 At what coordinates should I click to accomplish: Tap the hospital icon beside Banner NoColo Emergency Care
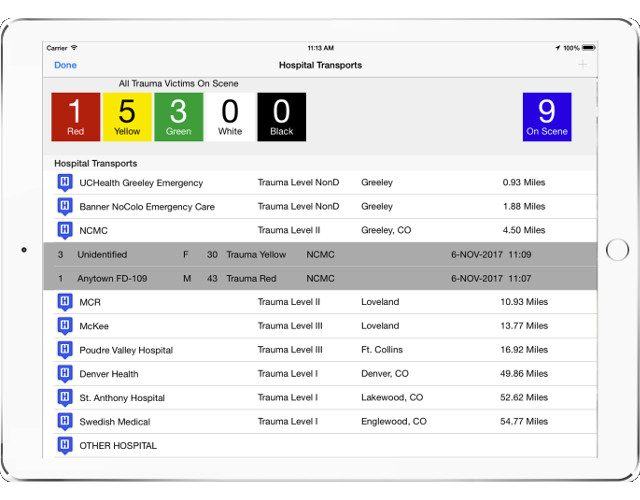click(65, 207)
